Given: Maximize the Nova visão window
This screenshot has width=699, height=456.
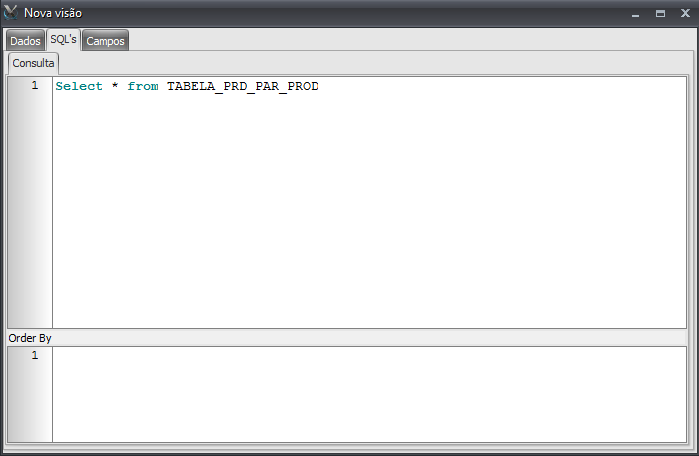Looking at the screenshot, I should point(660,13).
